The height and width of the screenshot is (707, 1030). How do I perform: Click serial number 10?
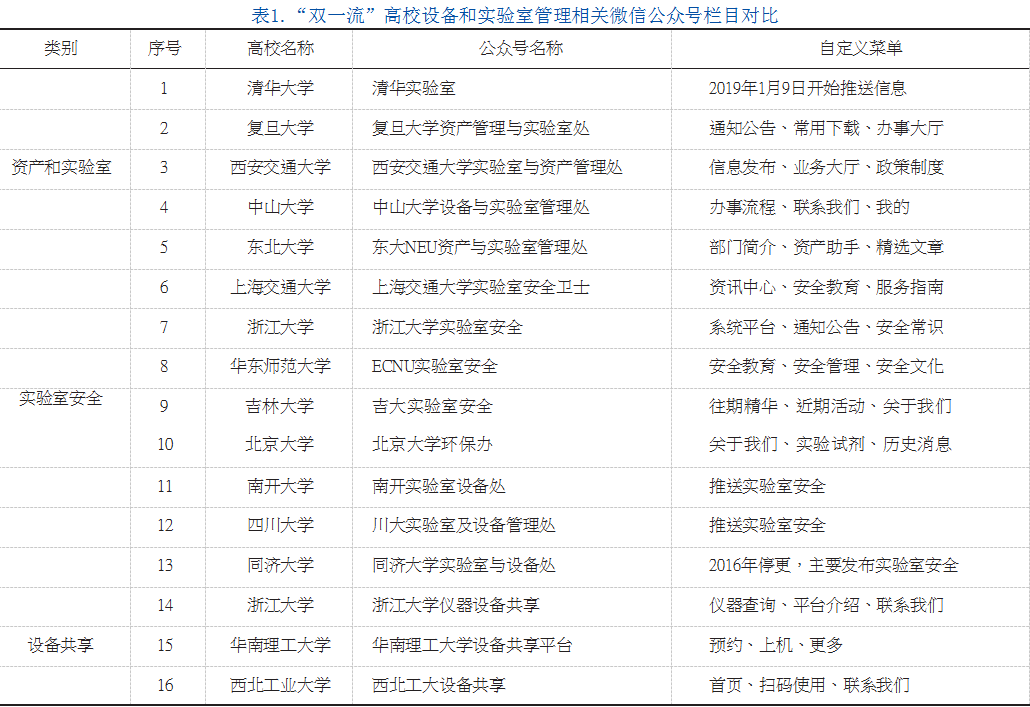point(165,444)
